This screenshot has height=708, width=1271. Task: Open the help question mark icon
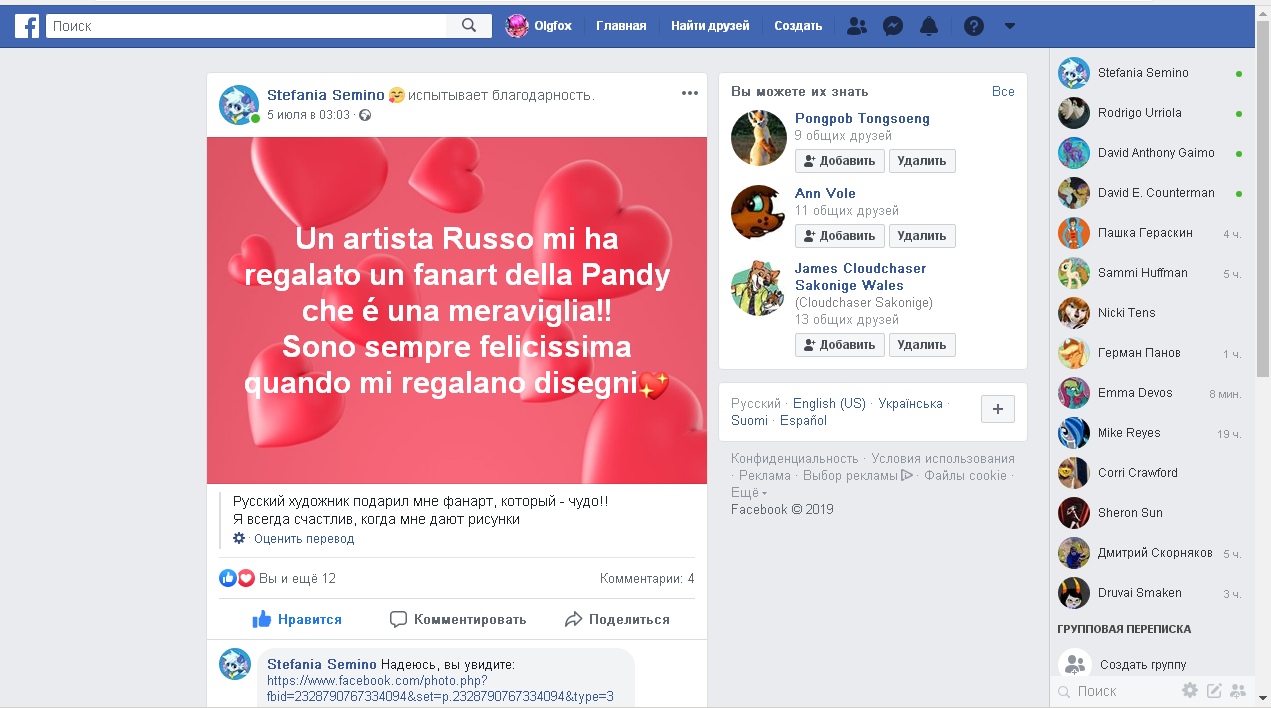(973, 26)
